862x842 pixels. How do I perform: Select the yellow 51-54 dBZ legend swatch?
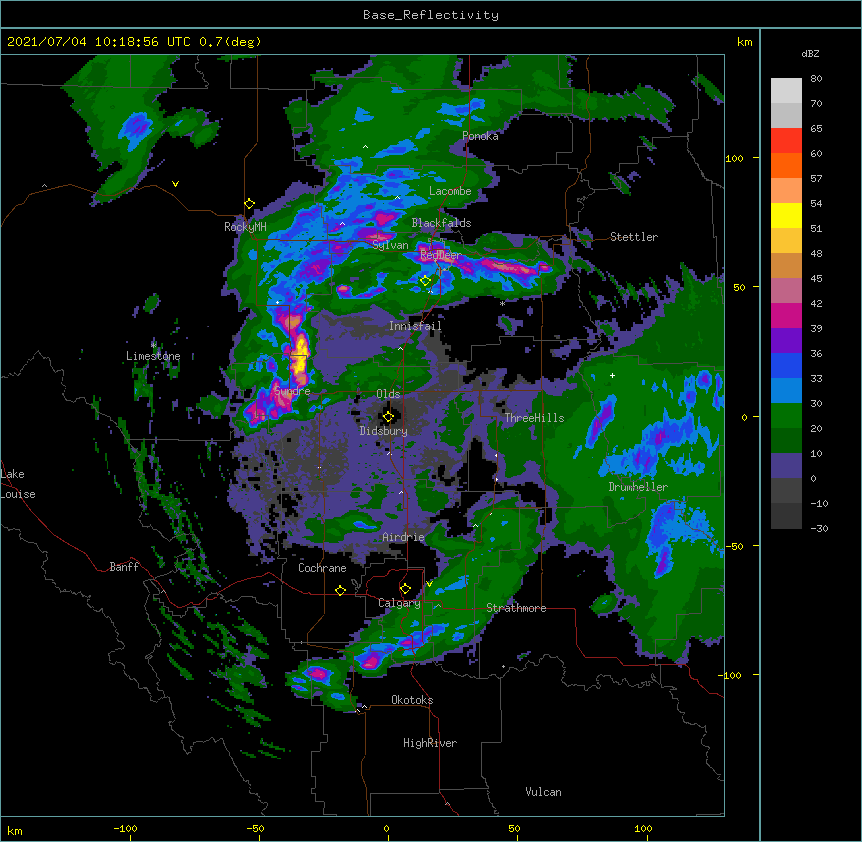tap(786, 215)
